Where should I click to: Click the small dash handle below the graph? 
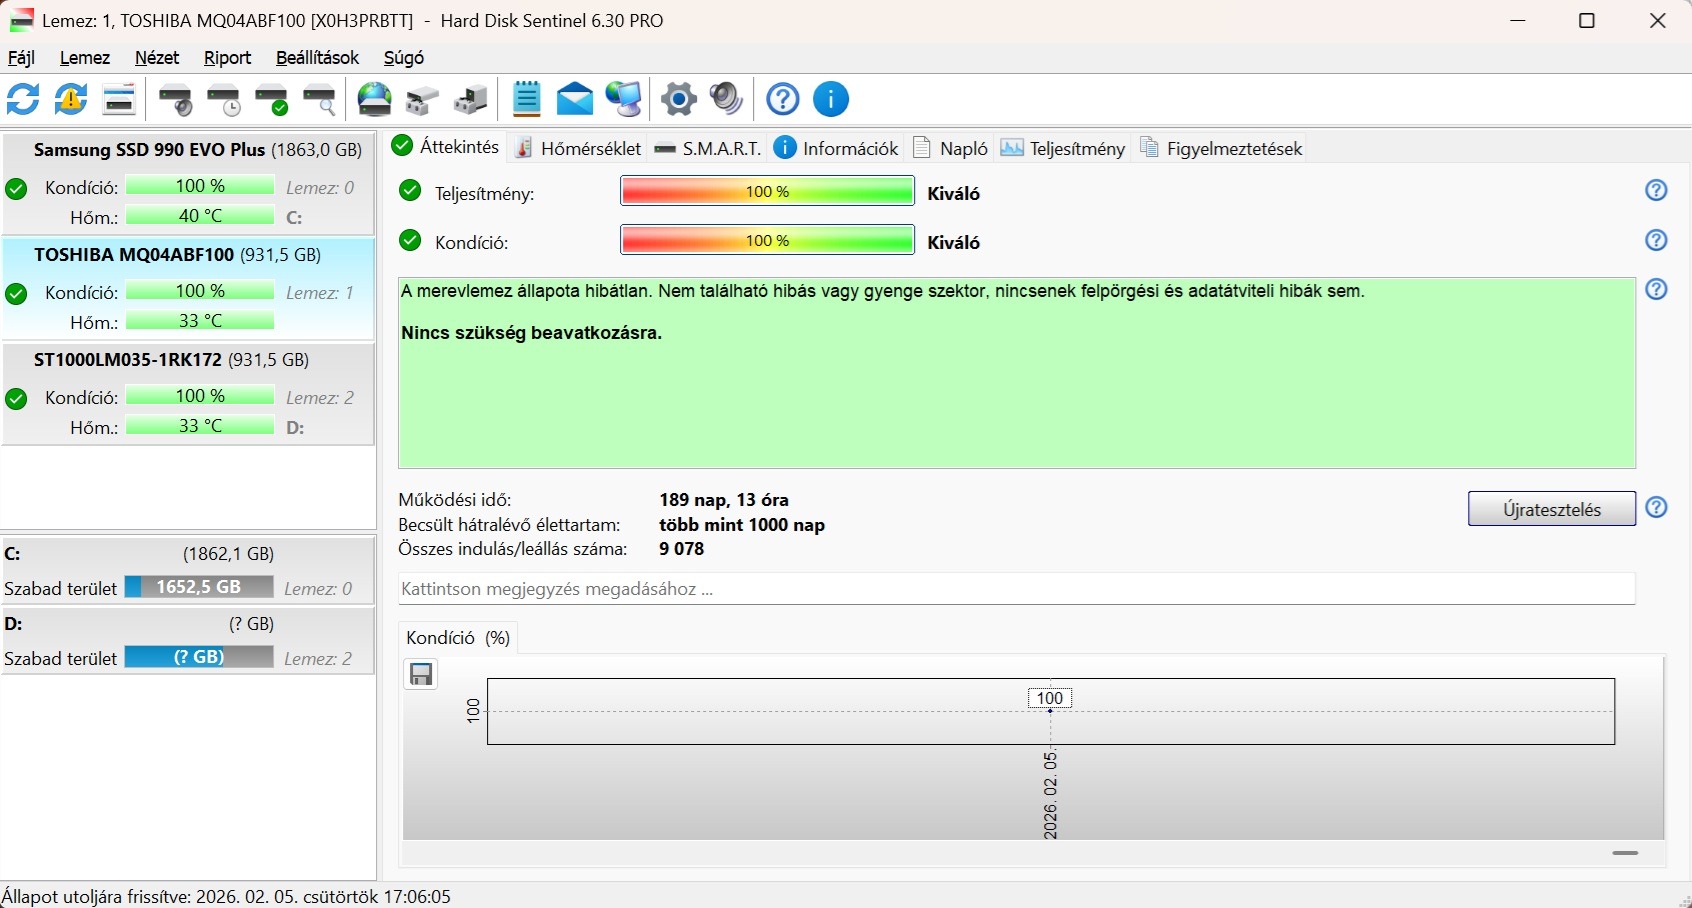click(1626, 853)
